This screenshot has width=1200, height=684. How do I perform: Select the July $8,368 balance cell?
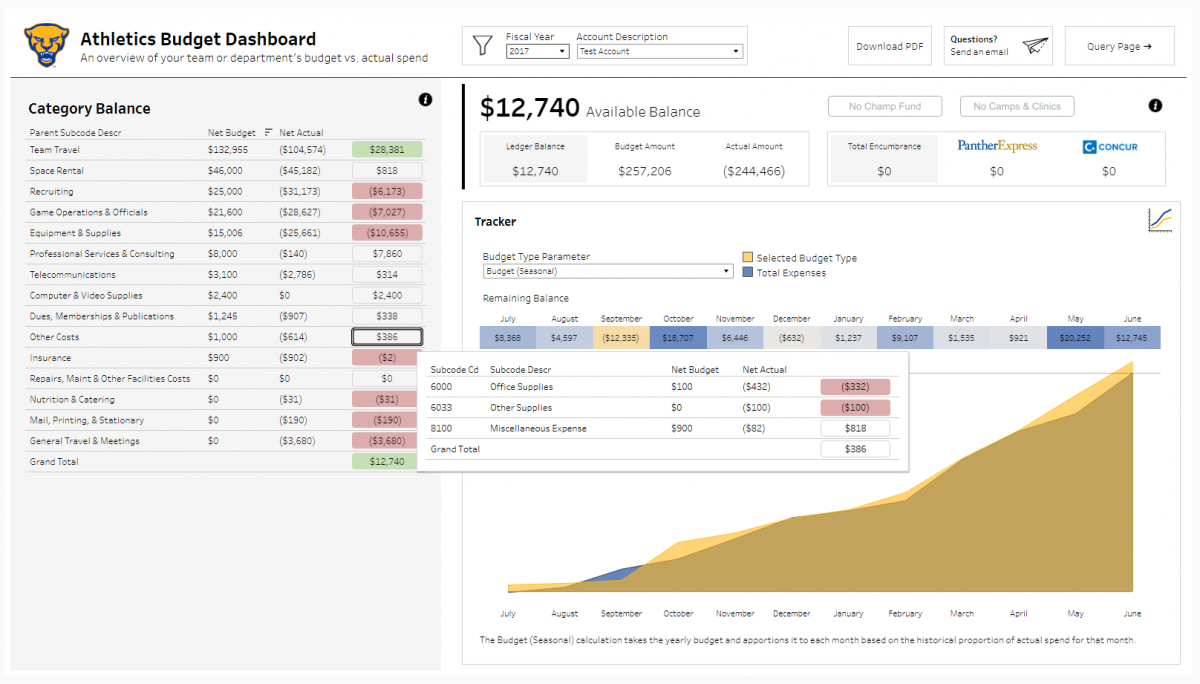tap(507, 338)
